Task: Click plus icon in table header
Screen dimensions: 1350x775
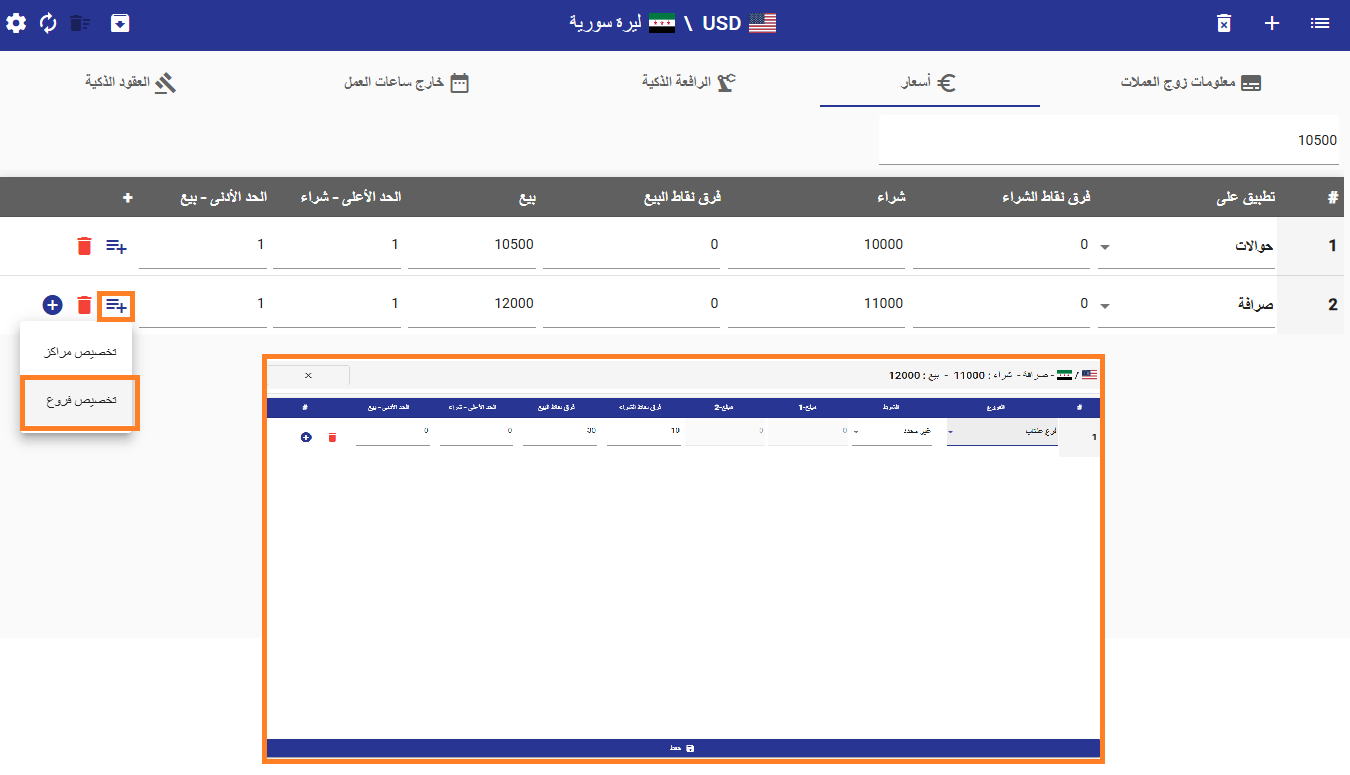Action: coord(127,198)
